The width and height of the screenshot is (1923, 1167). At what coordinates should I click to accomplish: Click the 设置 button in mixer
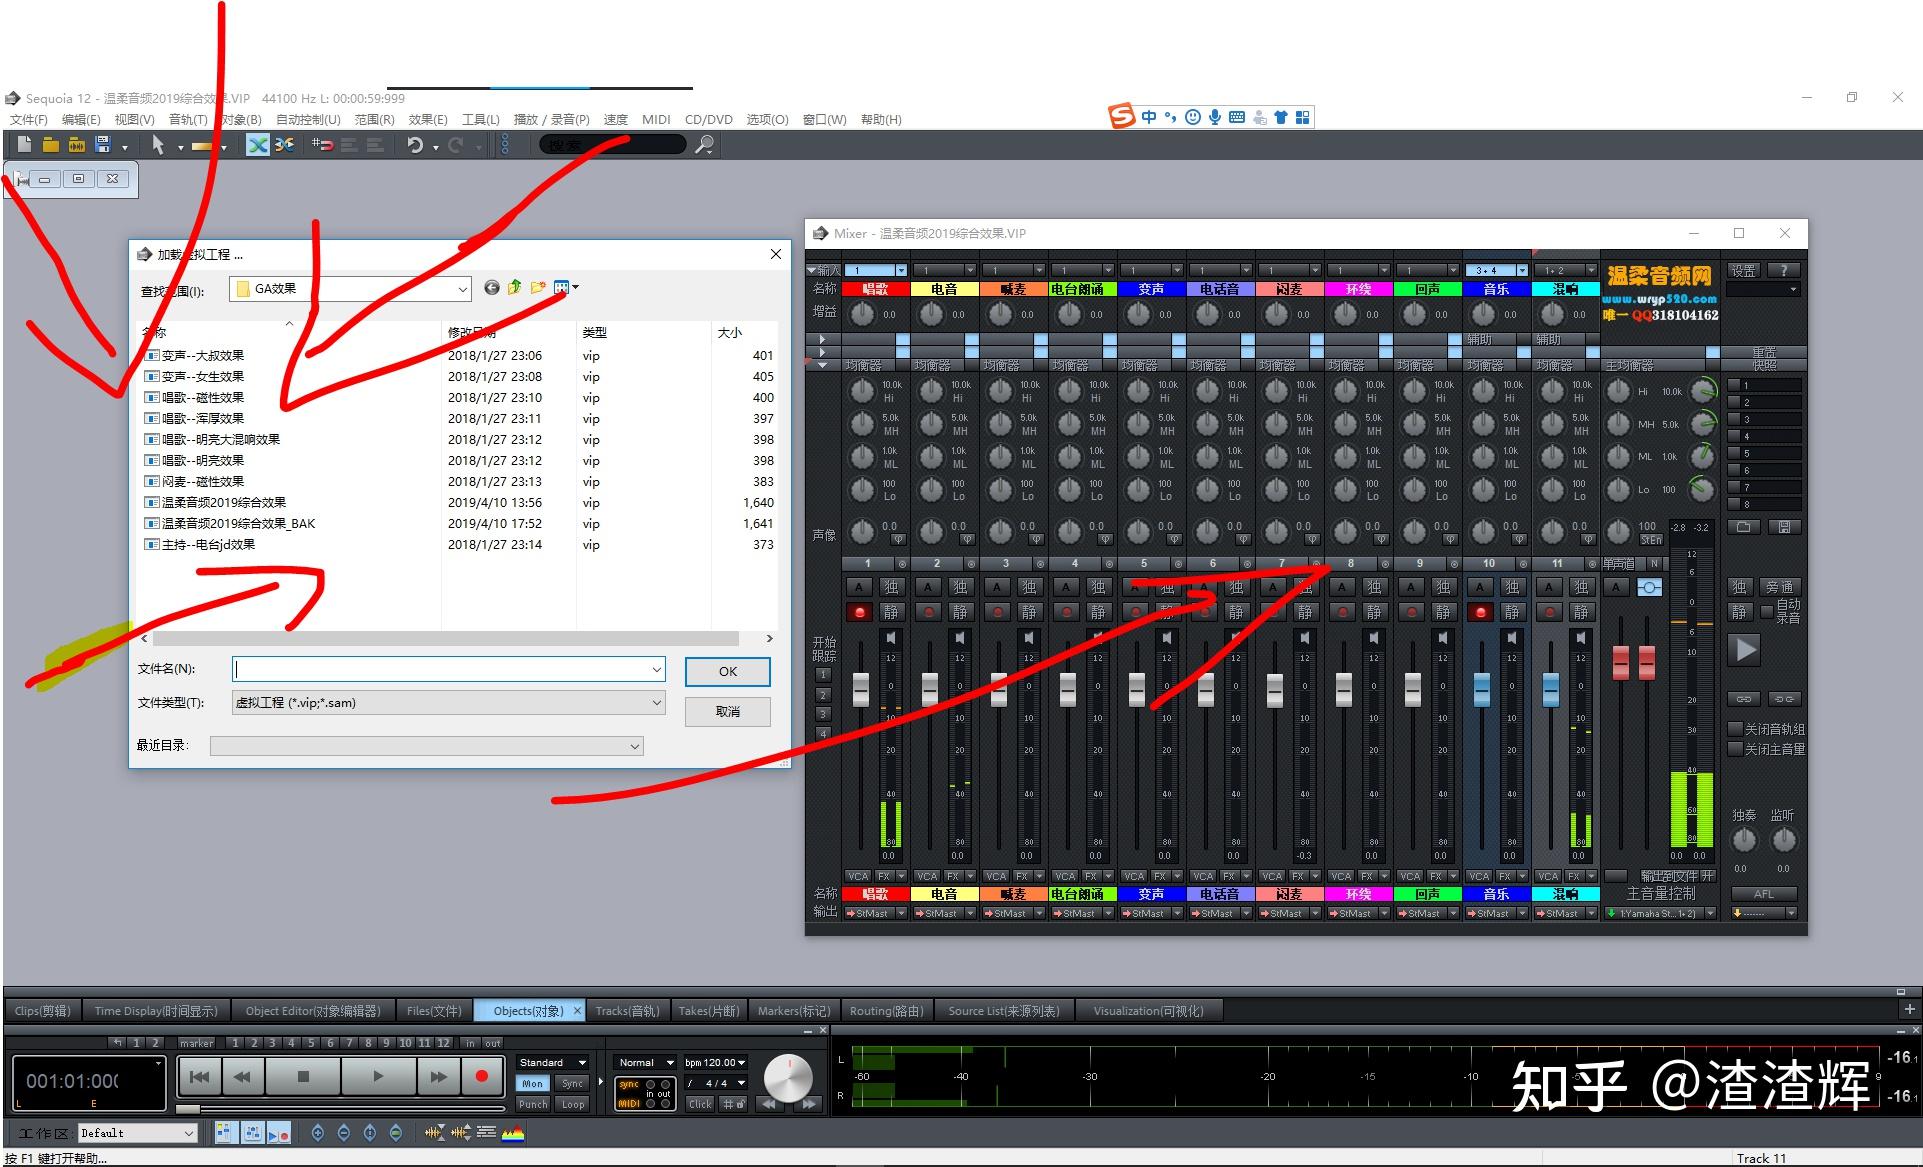click(x=1743, y=271)
